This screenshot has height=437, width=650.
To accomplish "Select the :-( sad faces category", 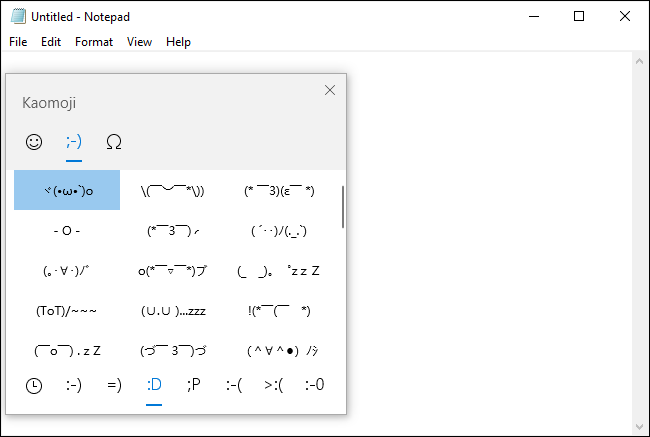I will point(234,385).
